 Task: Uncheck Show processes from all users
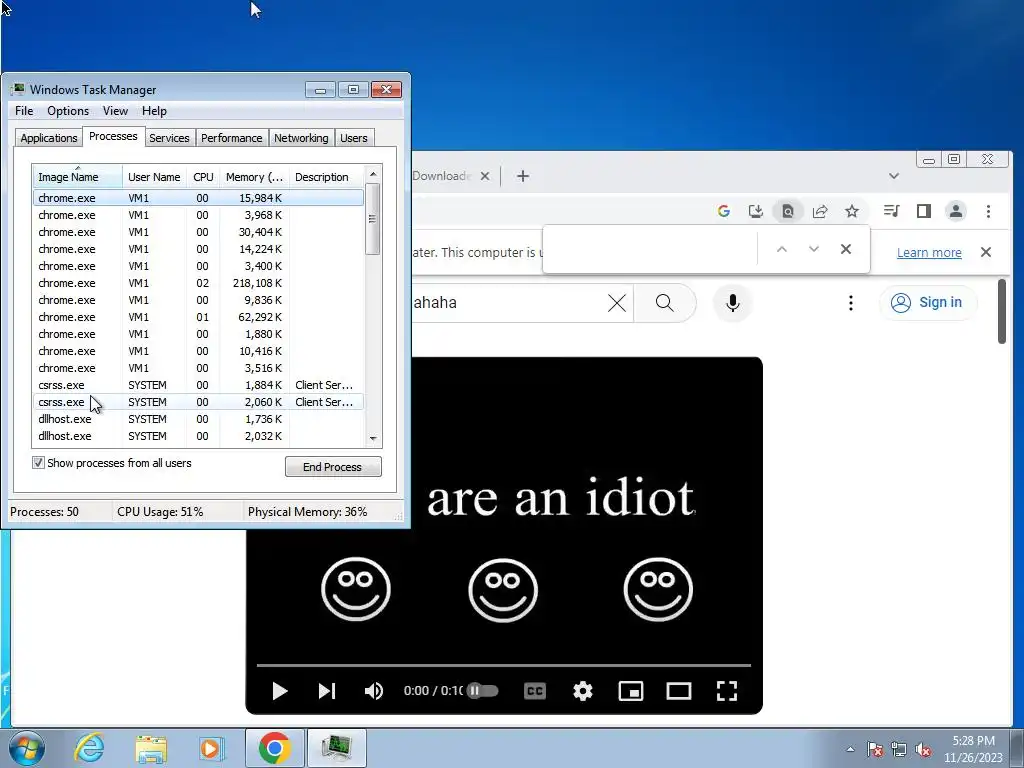(39, 462)
